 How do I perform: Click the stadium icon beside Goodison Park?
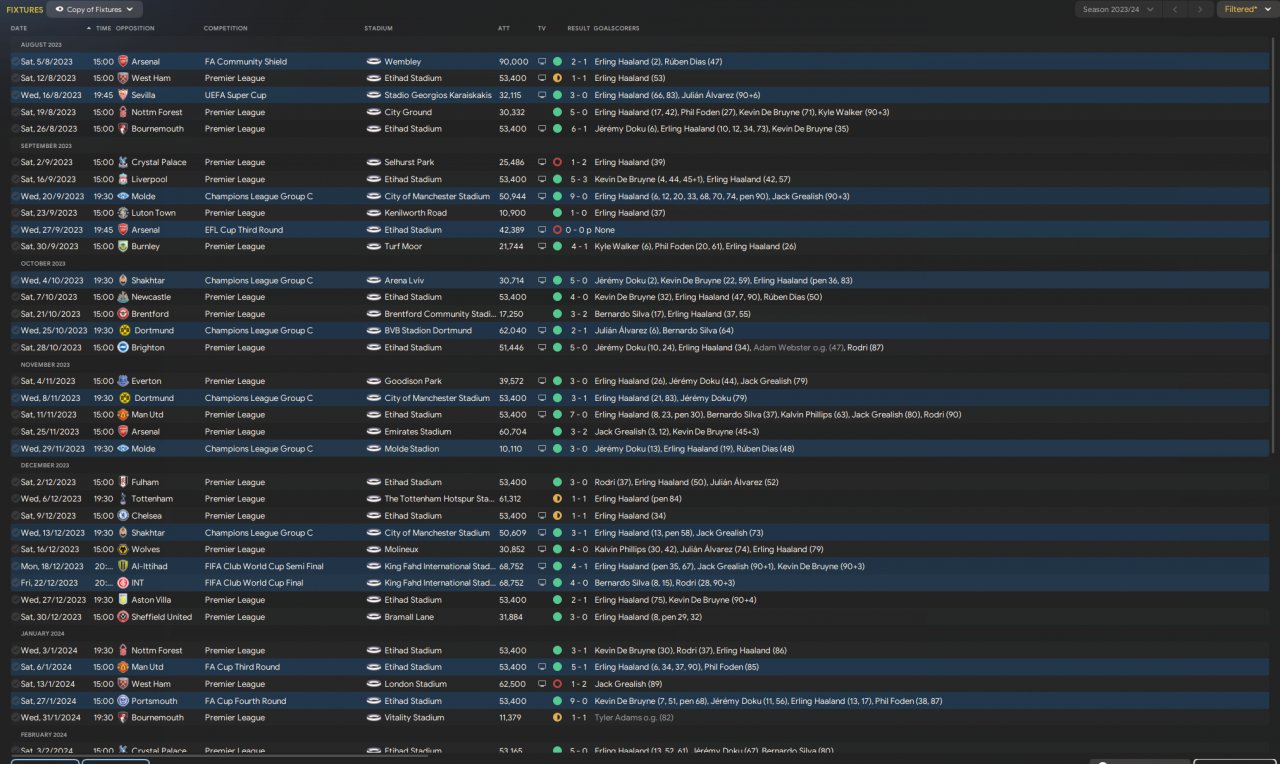pyautogui.click(x=374, y=381)
